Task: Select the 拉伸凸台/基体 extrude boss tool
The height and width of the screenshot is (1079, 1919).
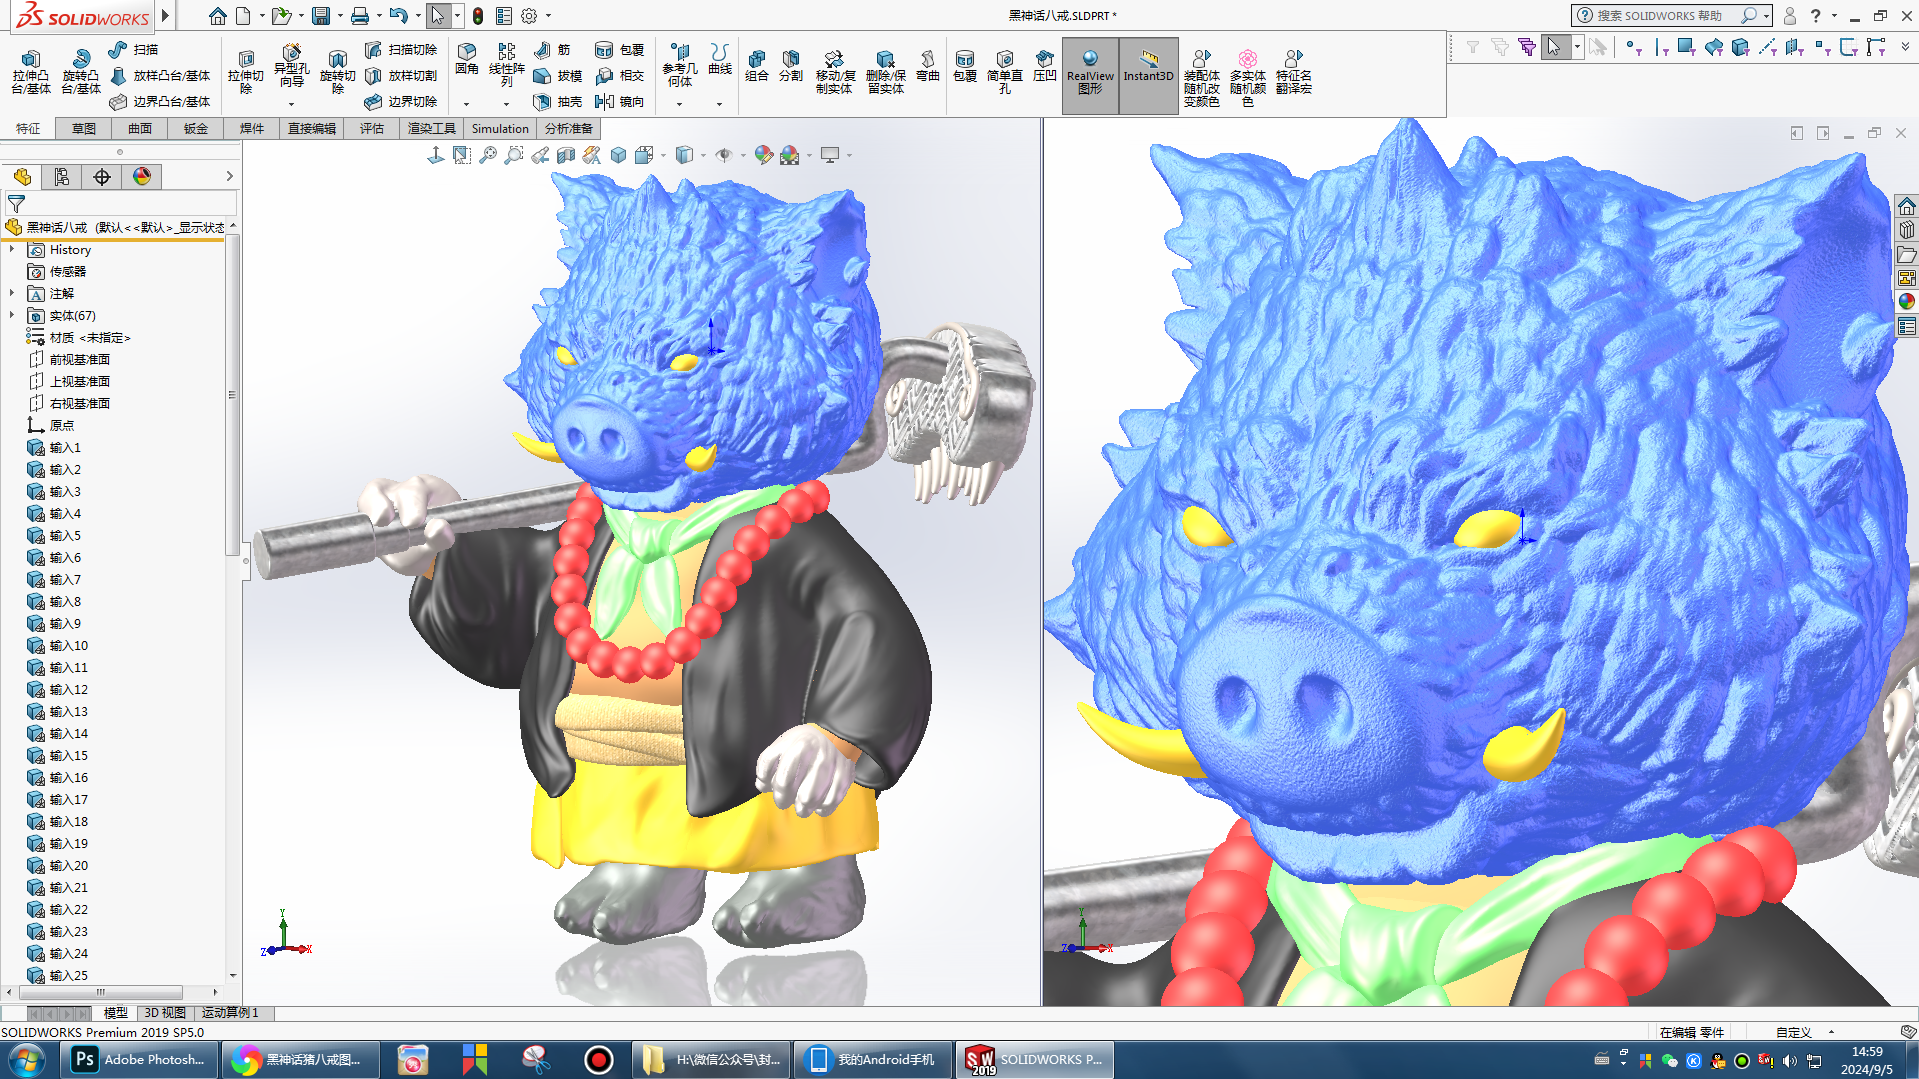Action: tap(30, 71)
